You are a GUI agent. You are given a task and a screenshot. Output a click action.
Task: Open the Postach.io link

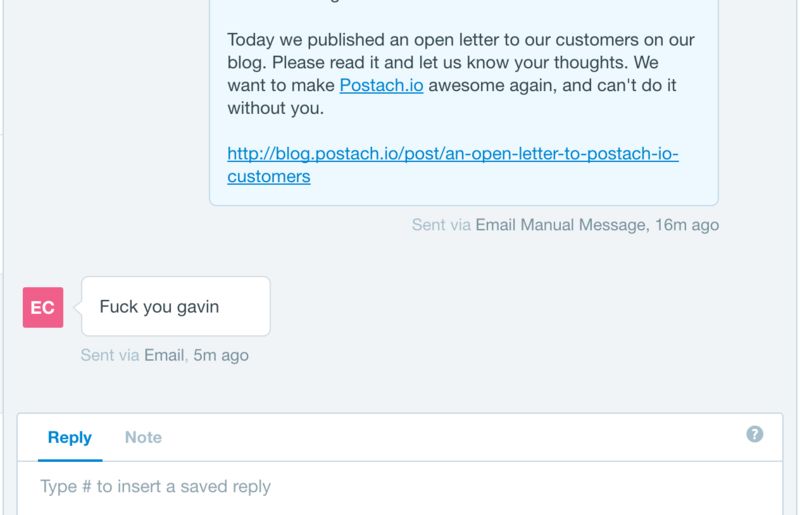pos(382,85)
